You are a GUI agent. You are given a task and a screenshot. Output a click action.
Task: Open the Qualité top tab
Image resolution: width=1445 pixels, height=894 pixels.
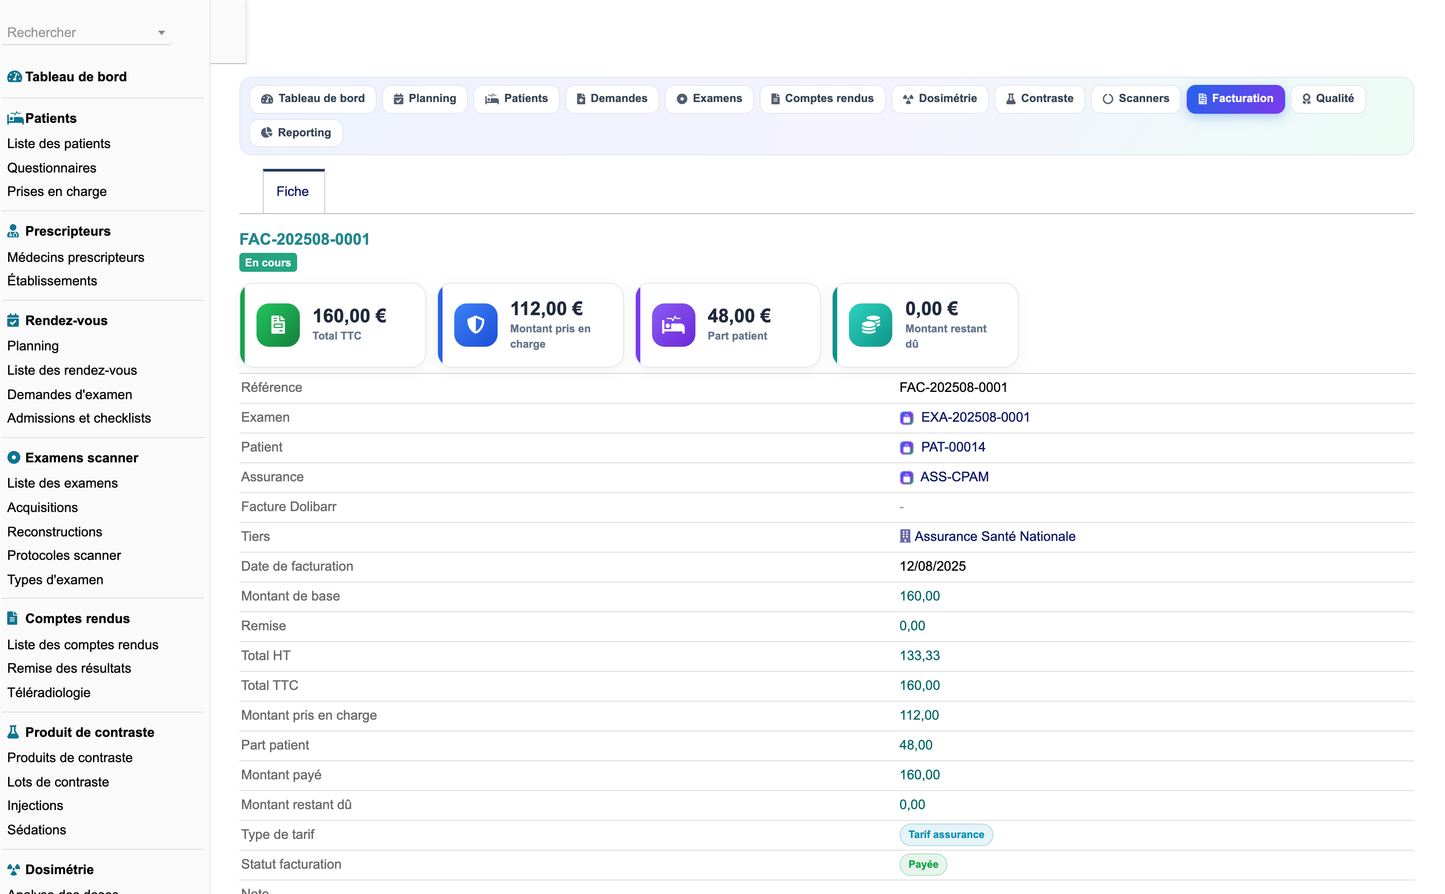tap(1328, 99)
